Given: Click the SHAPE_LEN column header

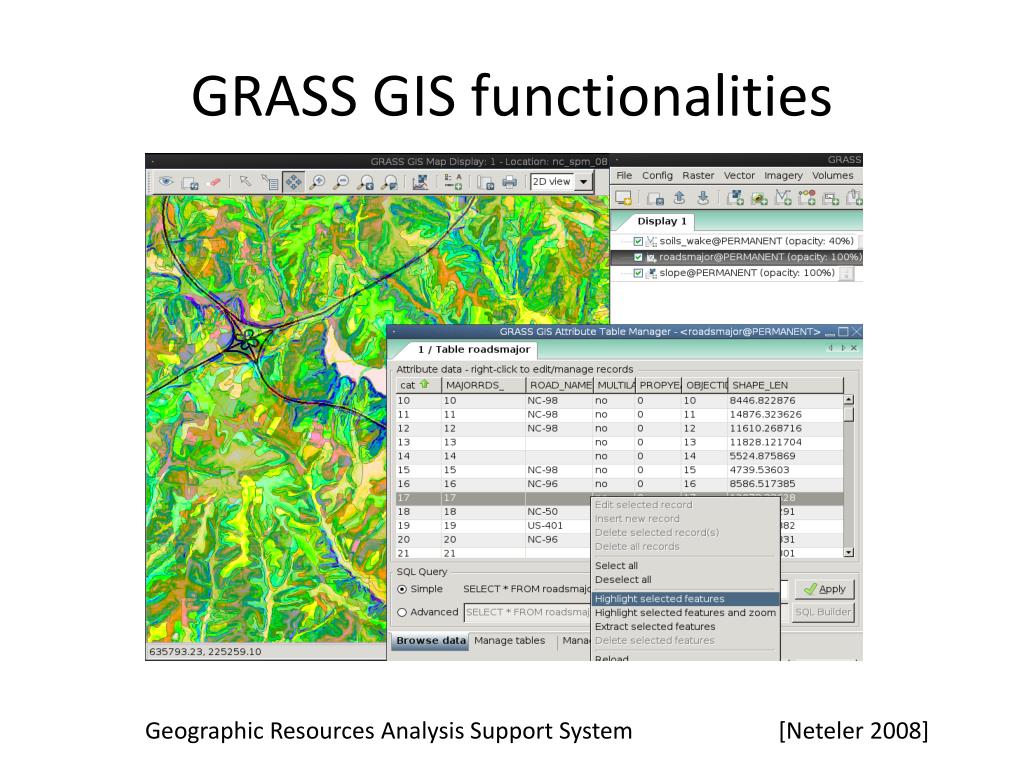Looking at the screenshot, I should (x=786, y=385).
